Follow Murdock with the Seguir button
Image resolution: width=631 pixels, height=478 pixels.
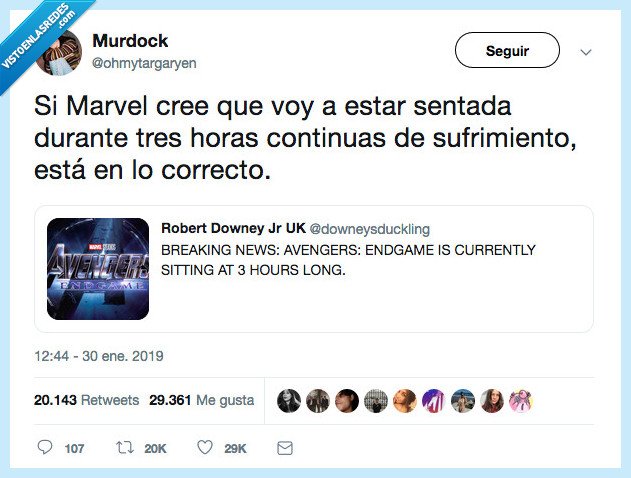(x=507, y=50)
